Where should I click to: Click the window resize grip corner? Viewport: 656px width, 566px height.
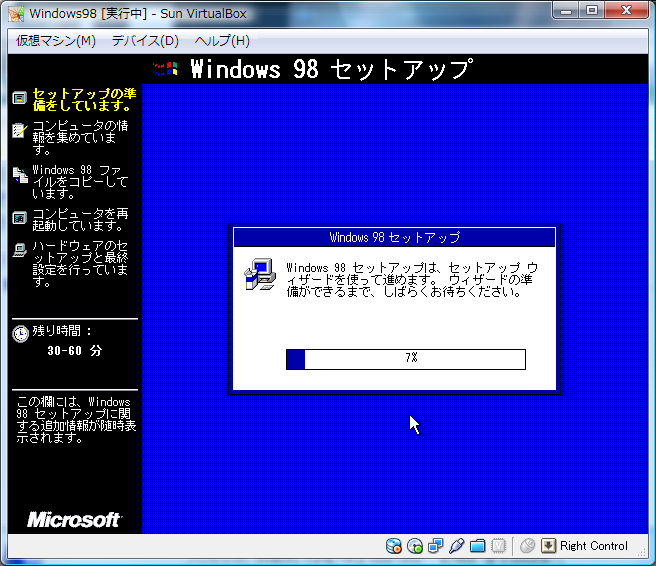click(x=642, y=552)
